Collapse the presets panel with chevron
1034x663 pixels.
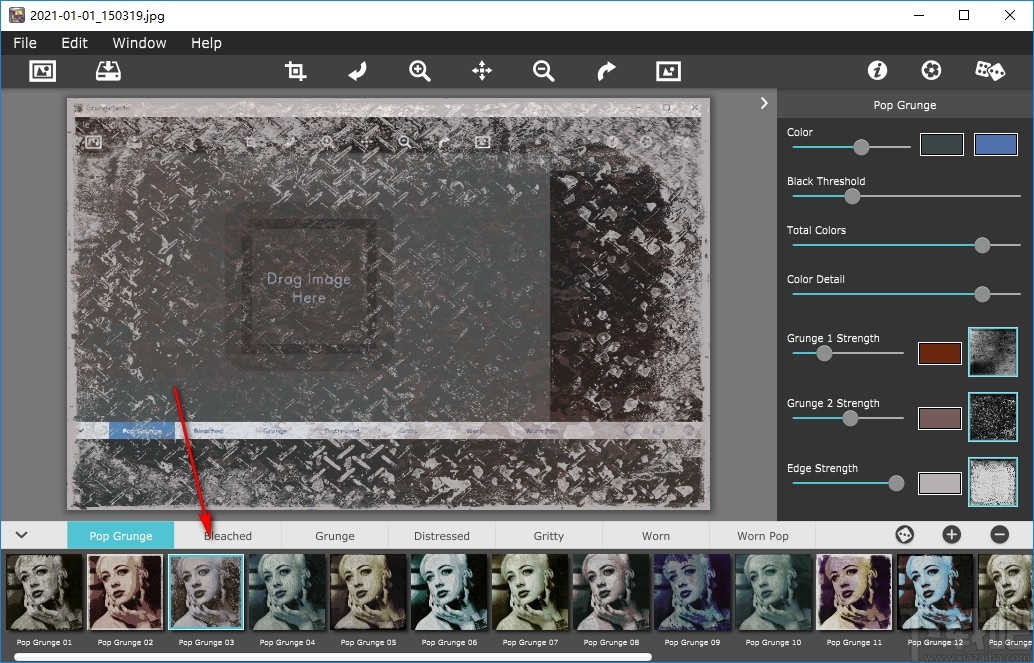[x=21, y=535]
